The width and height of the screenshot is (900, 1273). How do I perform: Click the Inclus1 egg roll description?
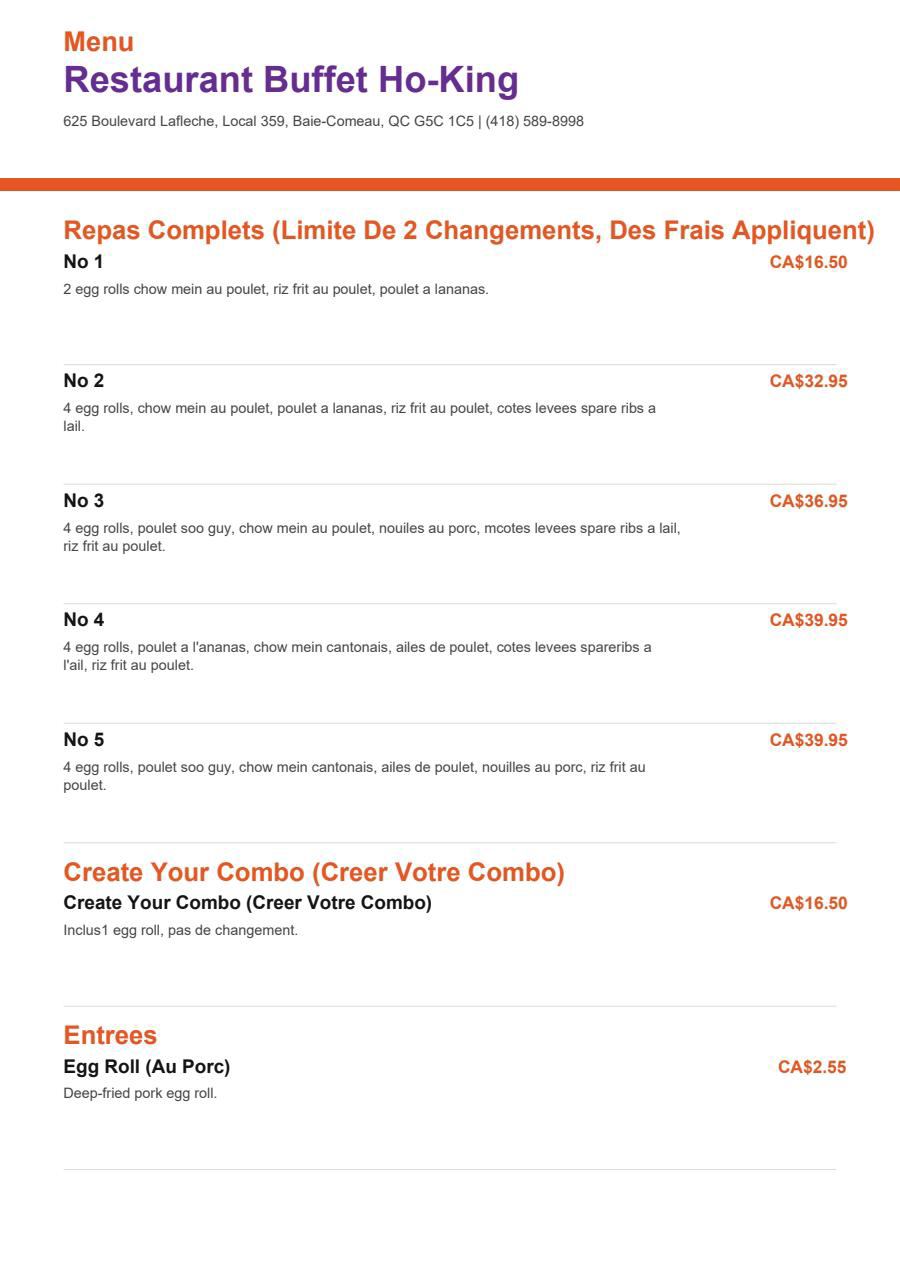[181, 931]
